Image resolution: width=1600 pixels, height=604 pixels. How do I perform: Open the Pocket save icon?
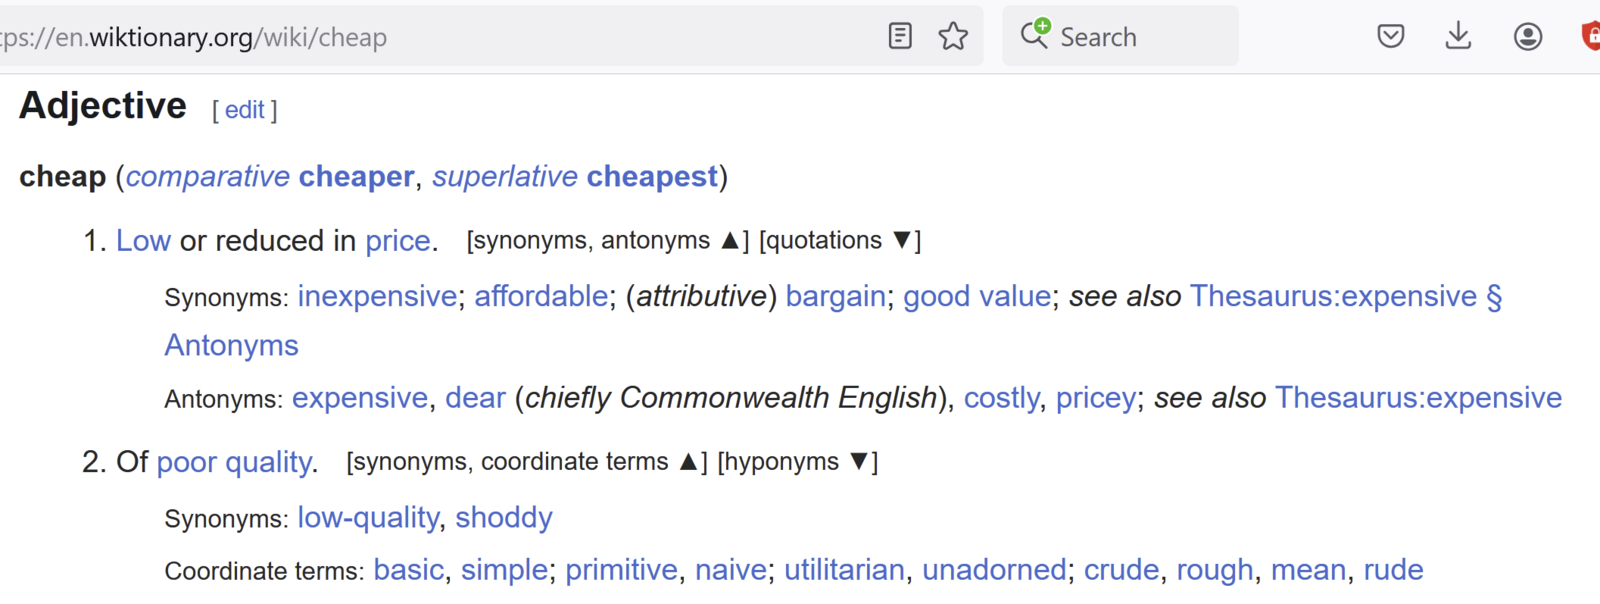pos(1390,37)
